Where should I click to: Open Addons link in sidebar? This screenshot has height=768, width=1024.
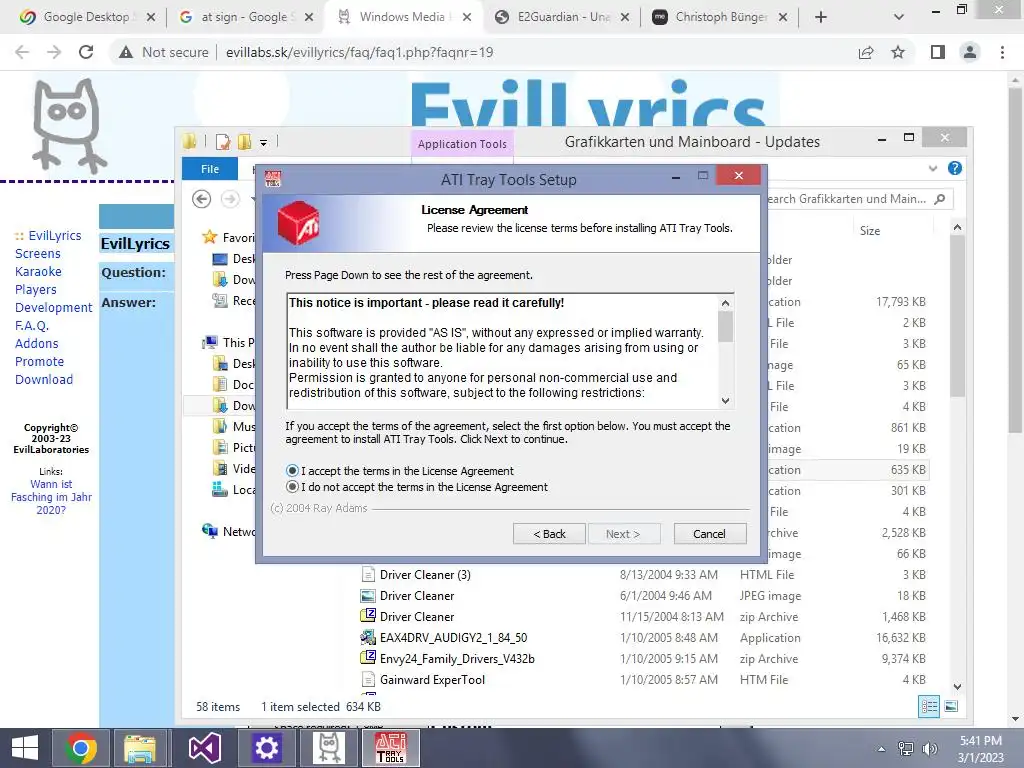(37, 344)
